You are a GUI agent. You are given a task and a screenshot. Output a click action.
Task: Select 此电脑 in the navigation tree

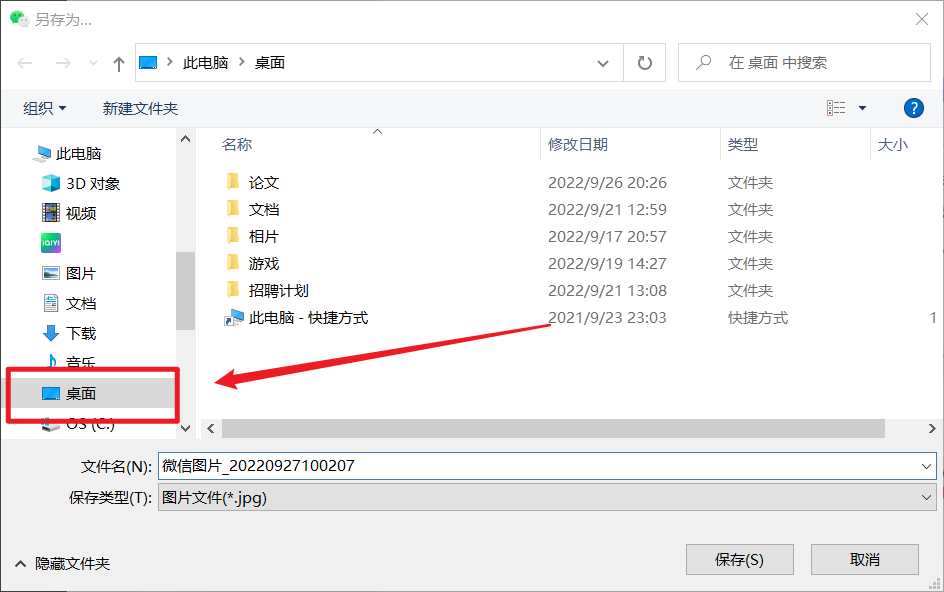tap(78, 154)
